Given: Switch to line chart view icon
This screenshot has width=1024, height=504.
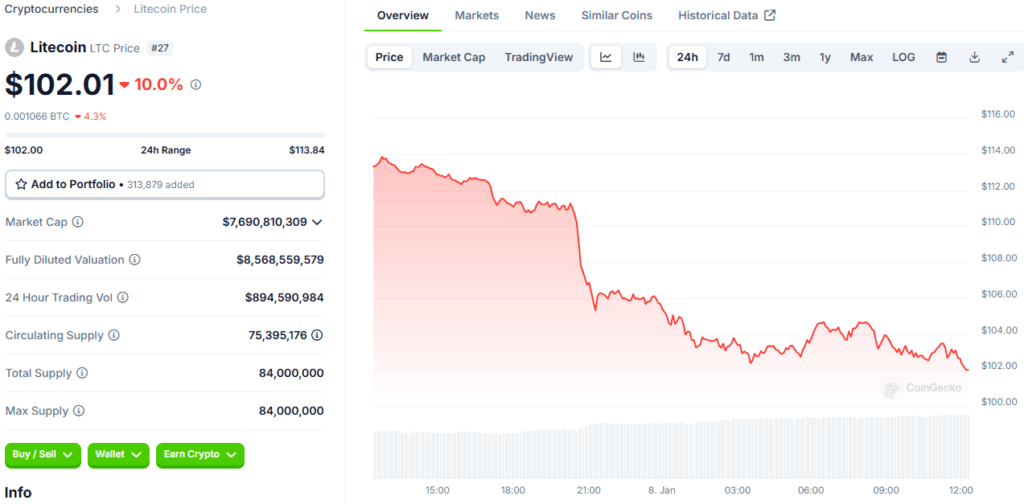Looking at the screenshot, I should pos(606,57).
